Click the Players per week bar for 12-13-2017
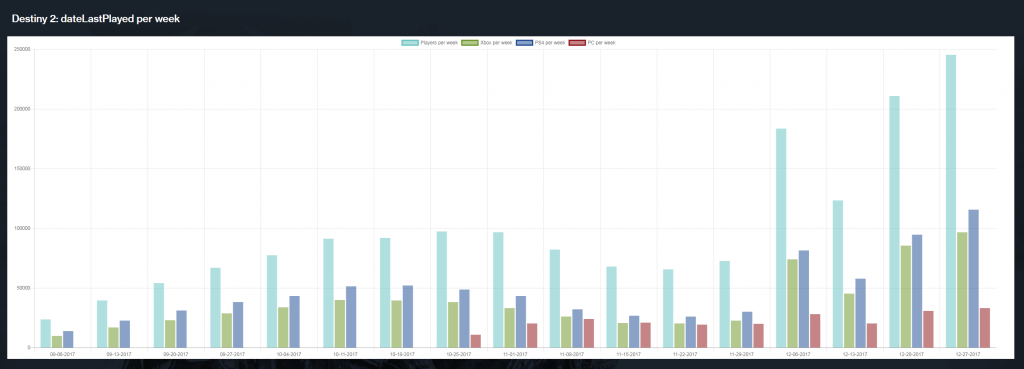The height and width of the screenshot is (369, 1024). click(838, 274)
